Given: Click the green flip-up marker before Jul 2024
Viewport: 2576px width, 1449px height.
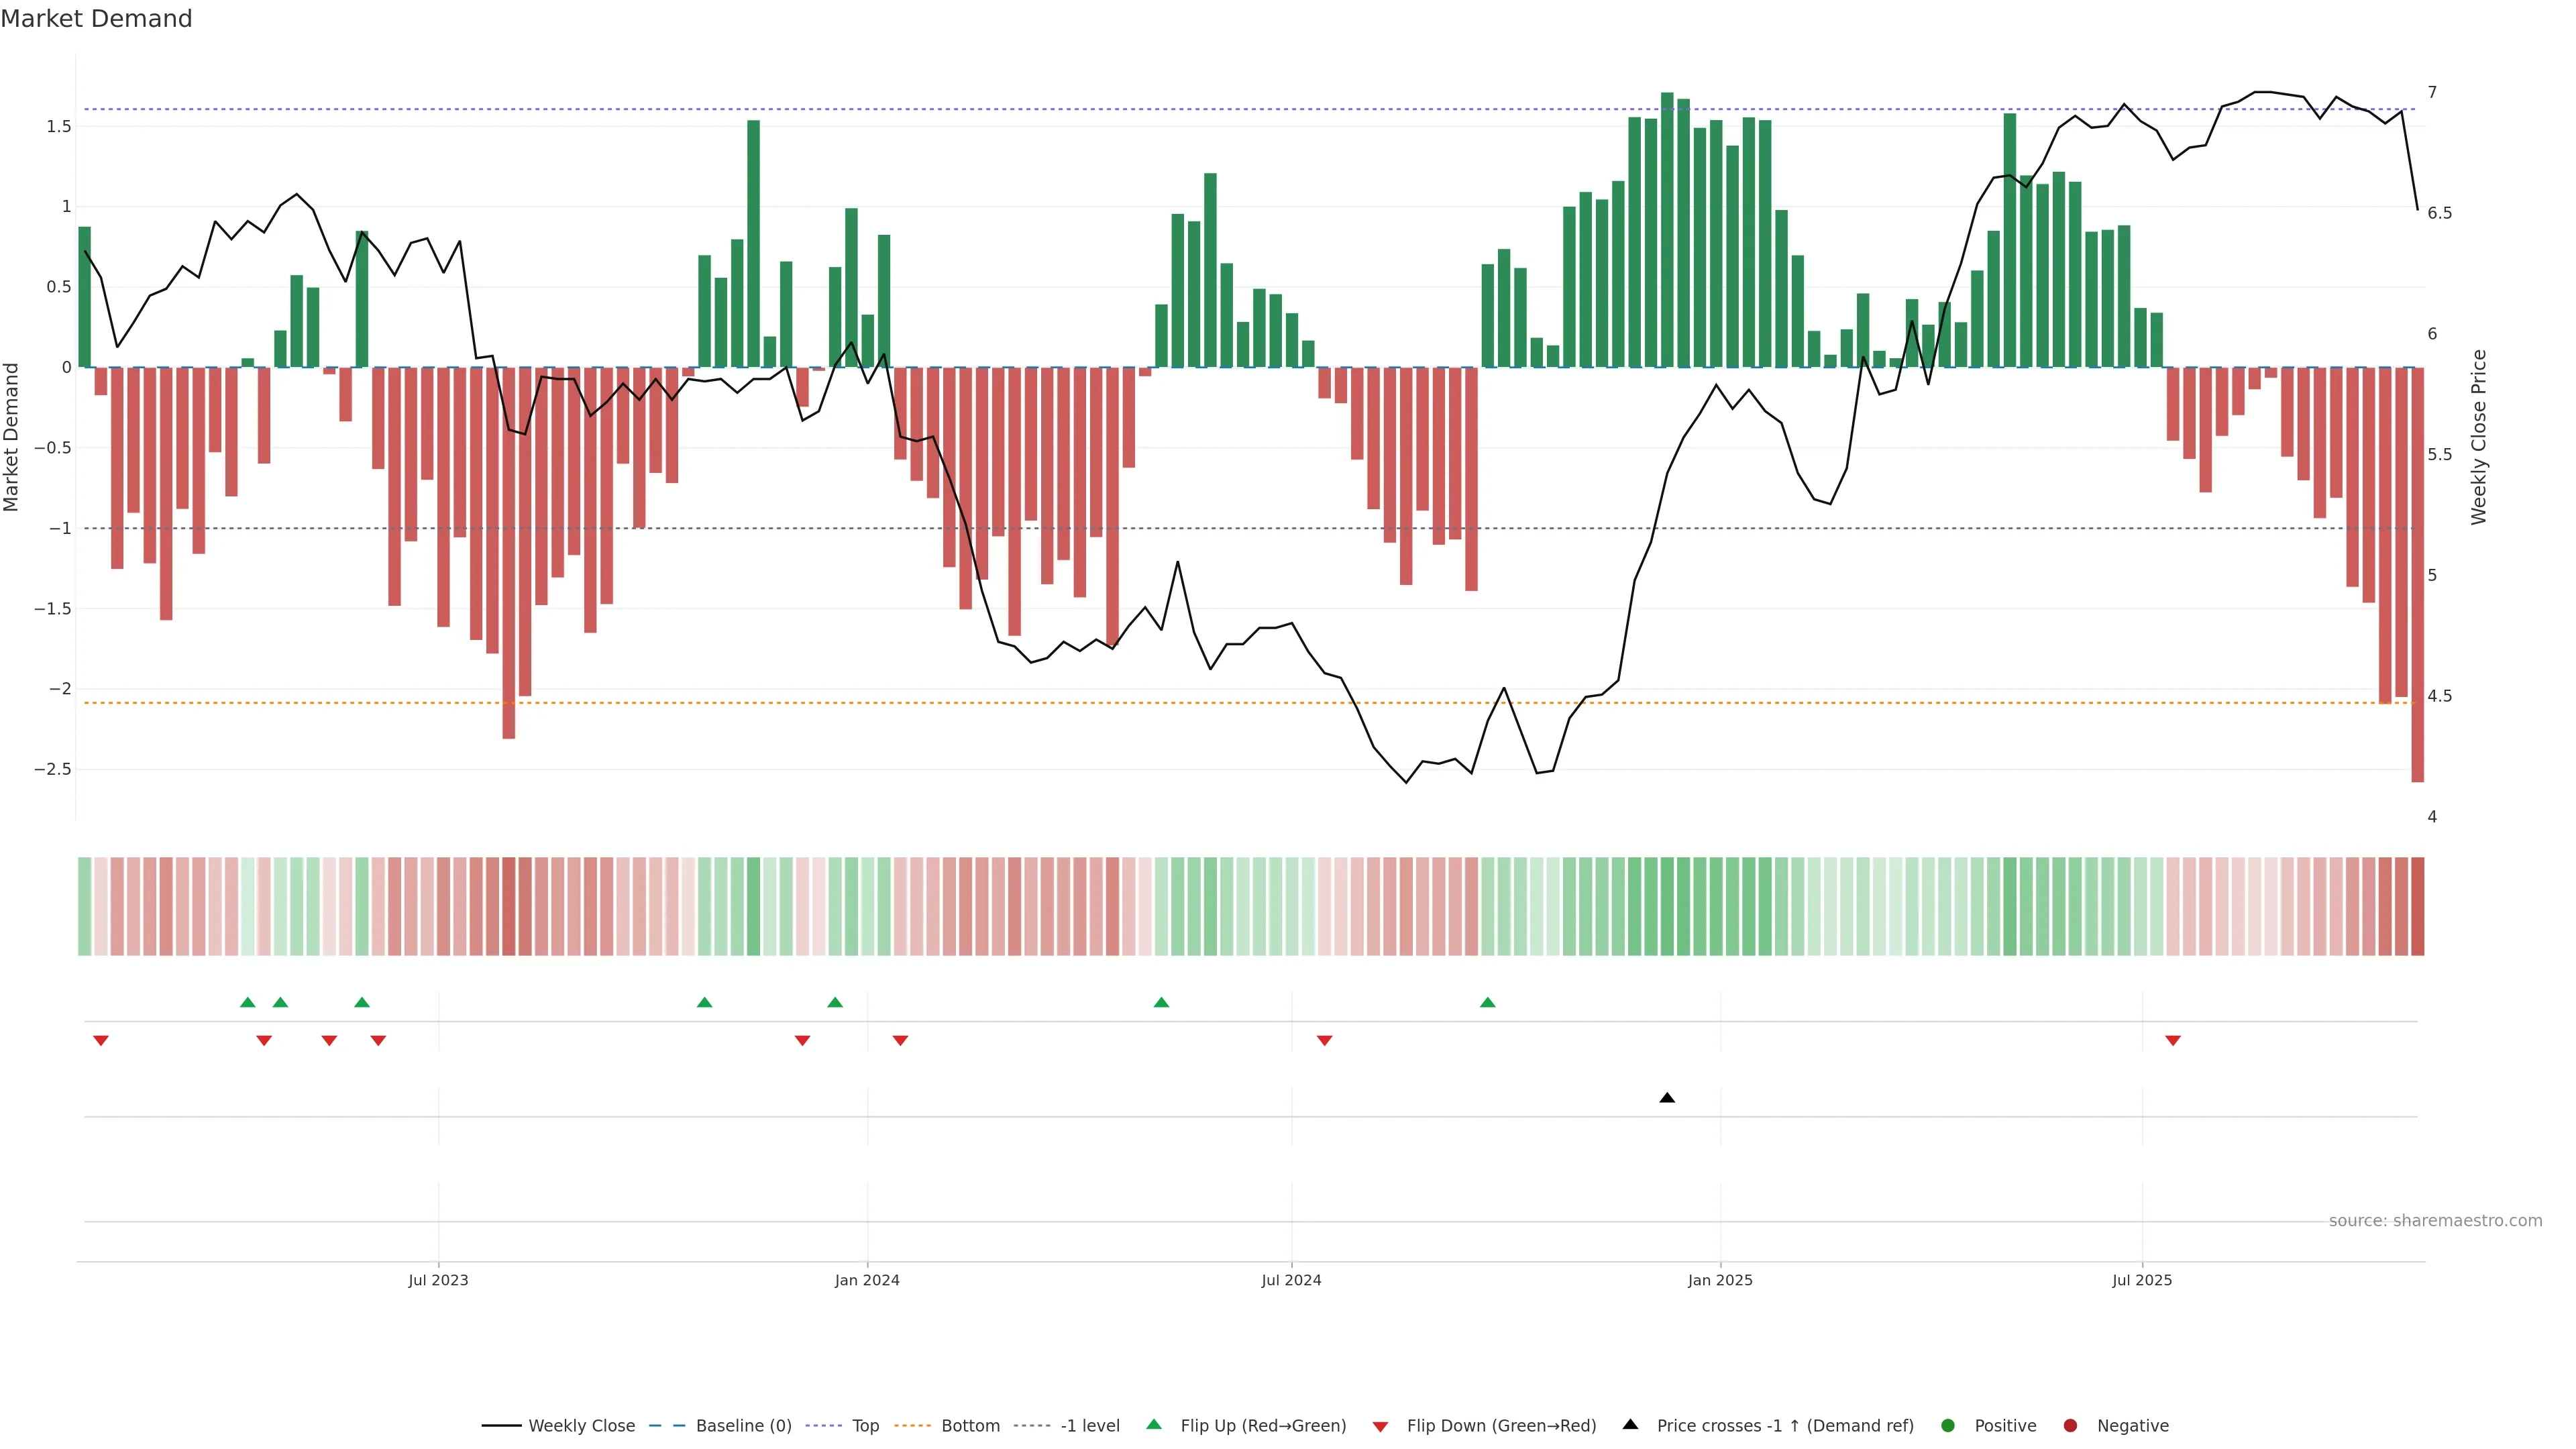Looking at the screenshot, I should pos(1161,1002).
